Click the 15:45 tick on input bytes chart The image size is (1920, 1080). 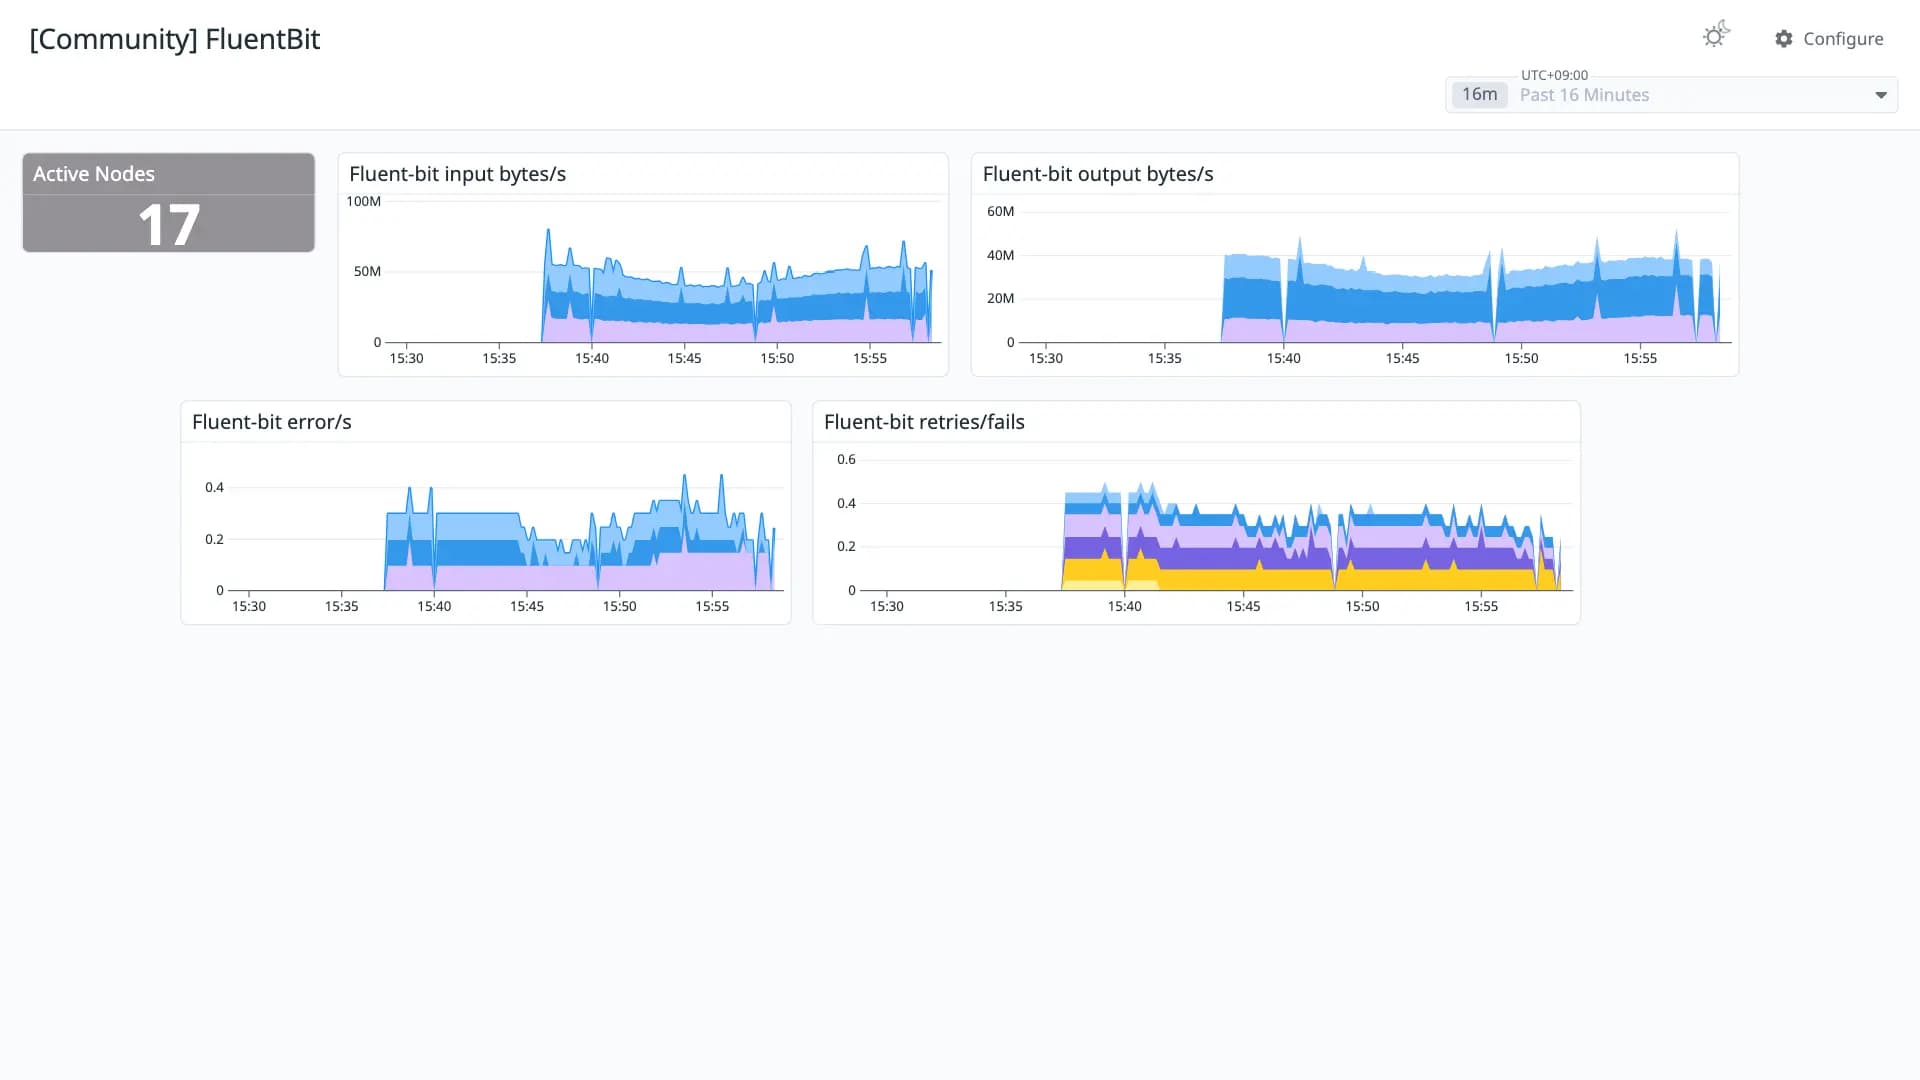pos(685,358)
